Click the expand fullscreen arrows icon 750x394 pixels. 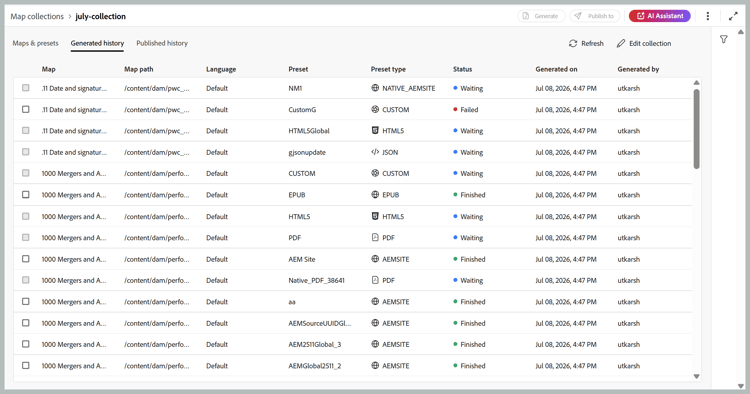click(733, 16)
